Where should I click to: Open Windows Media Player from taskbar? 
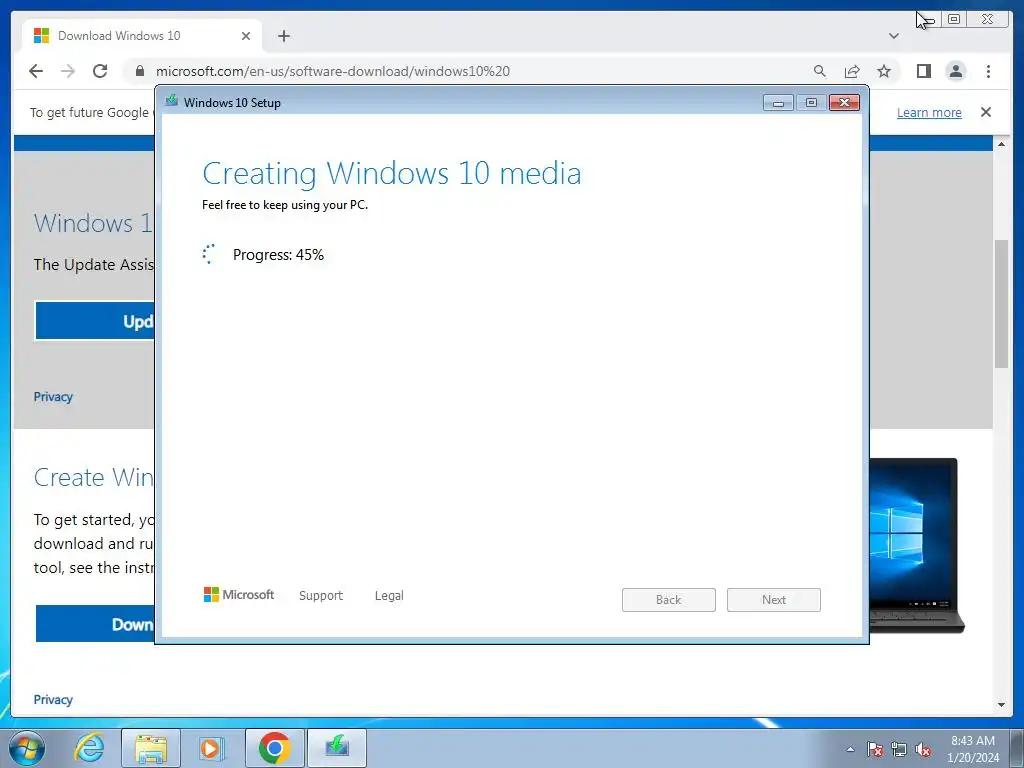coord(211,748)
